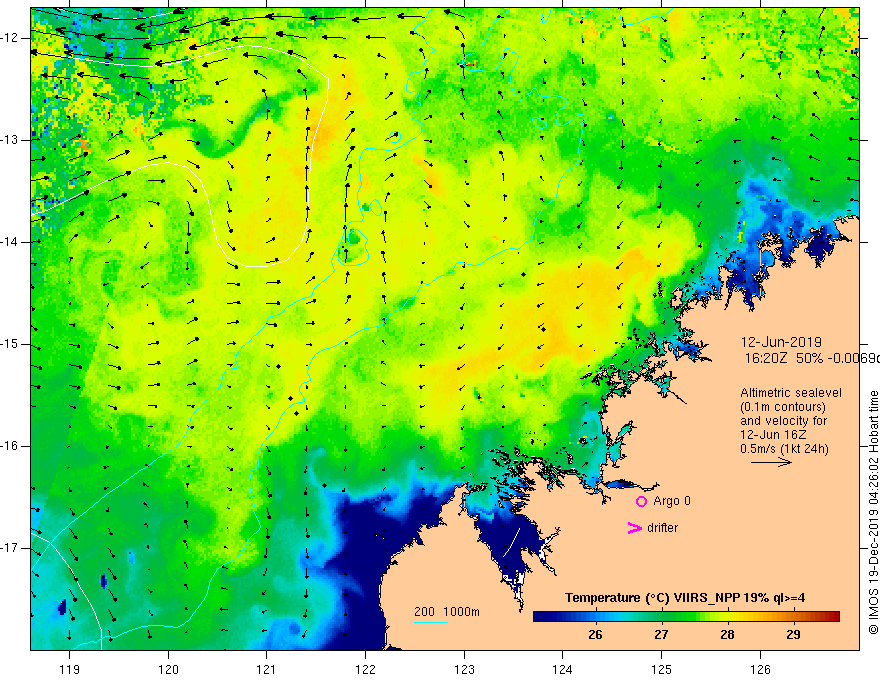Click the magenta Argo 0 circle marker
Screen dimensions: 880x680
tap(641, 501)
